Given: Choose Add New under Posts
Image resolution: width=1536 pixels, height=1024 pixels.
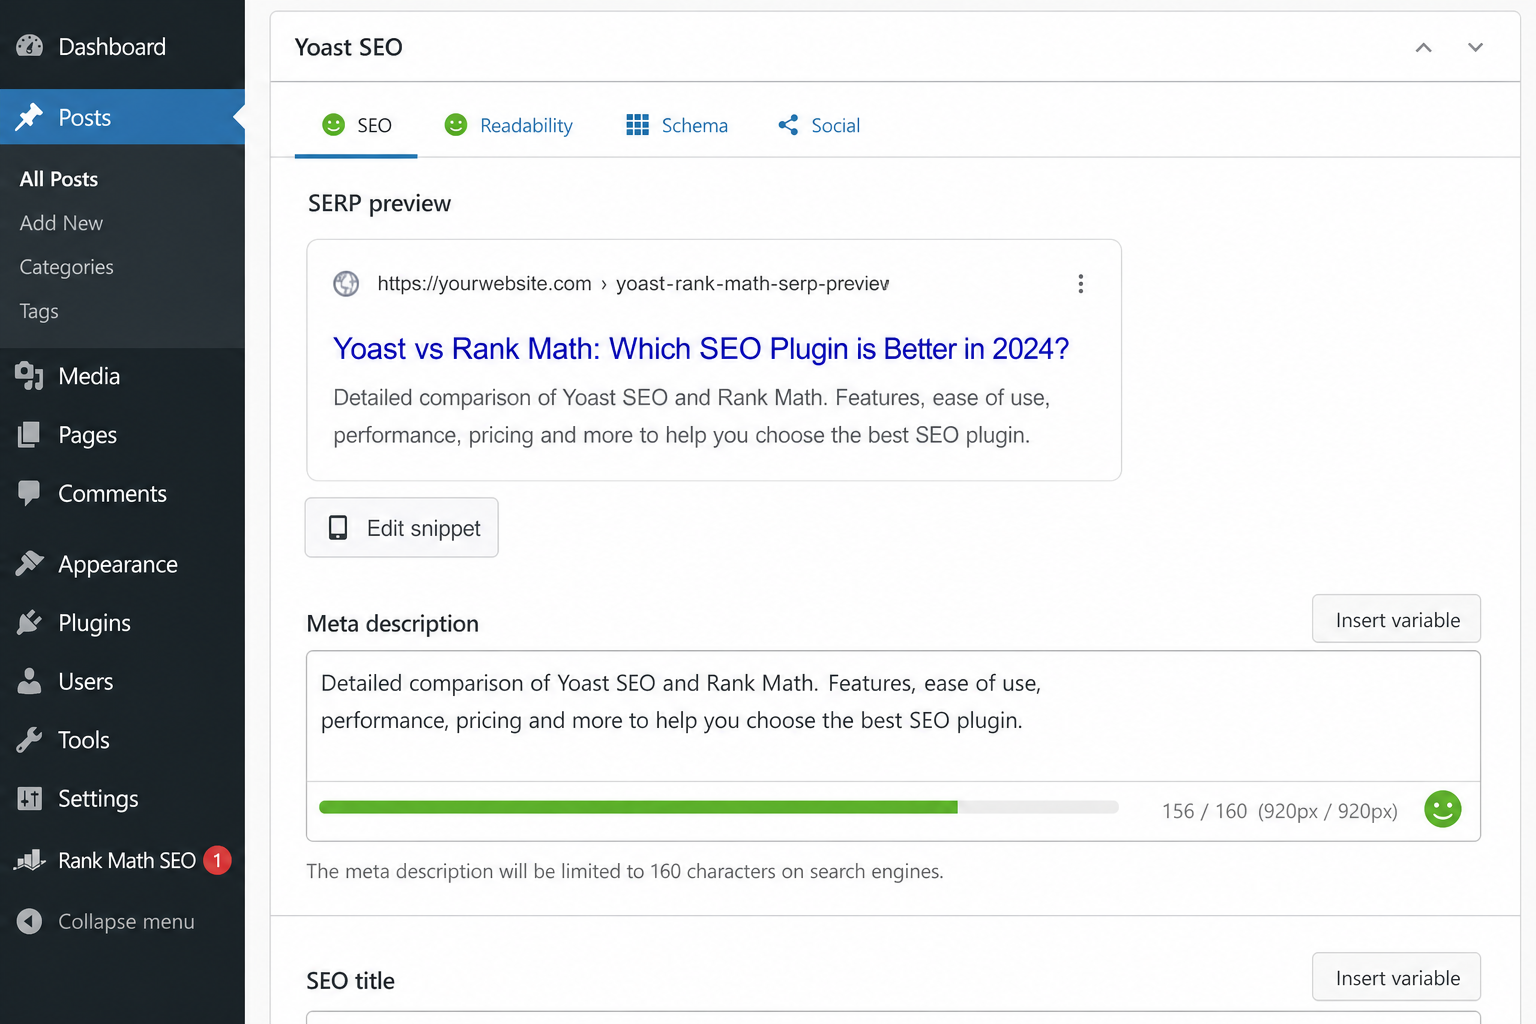Looking at the screenshot, I should tap(61, 223).
